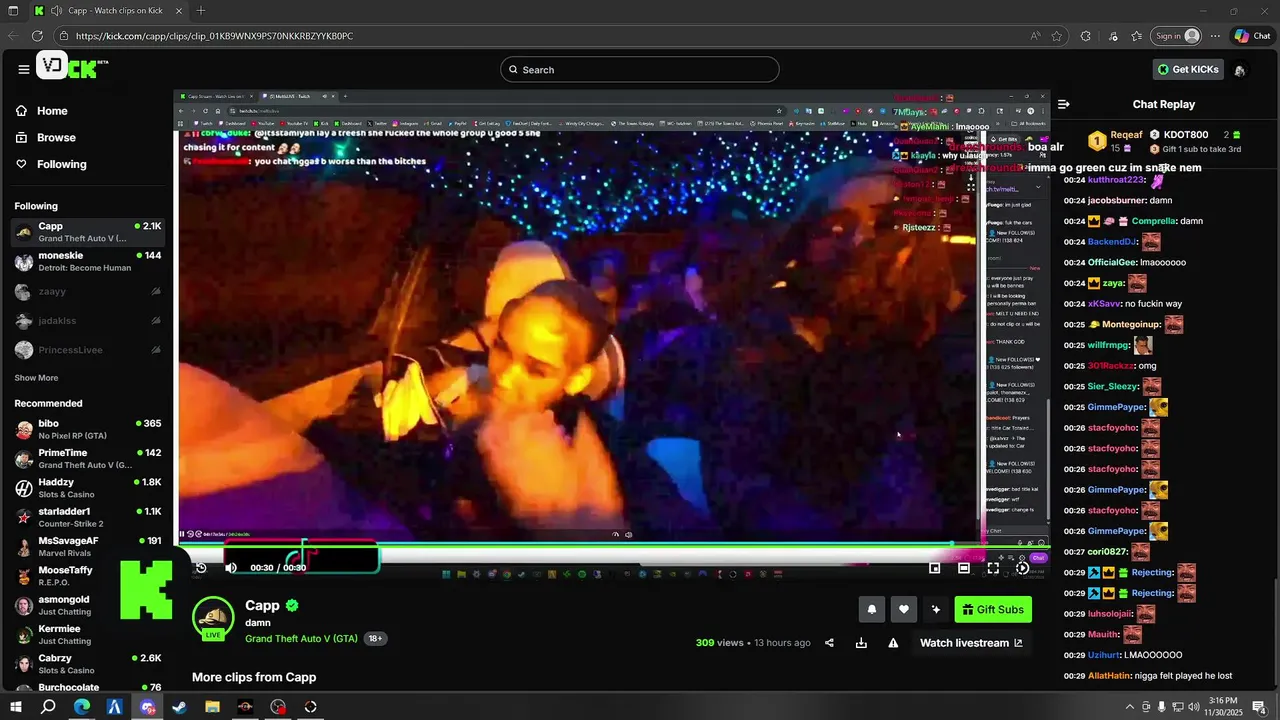
Task: Open video player settings
Action: coord(1022,567)
